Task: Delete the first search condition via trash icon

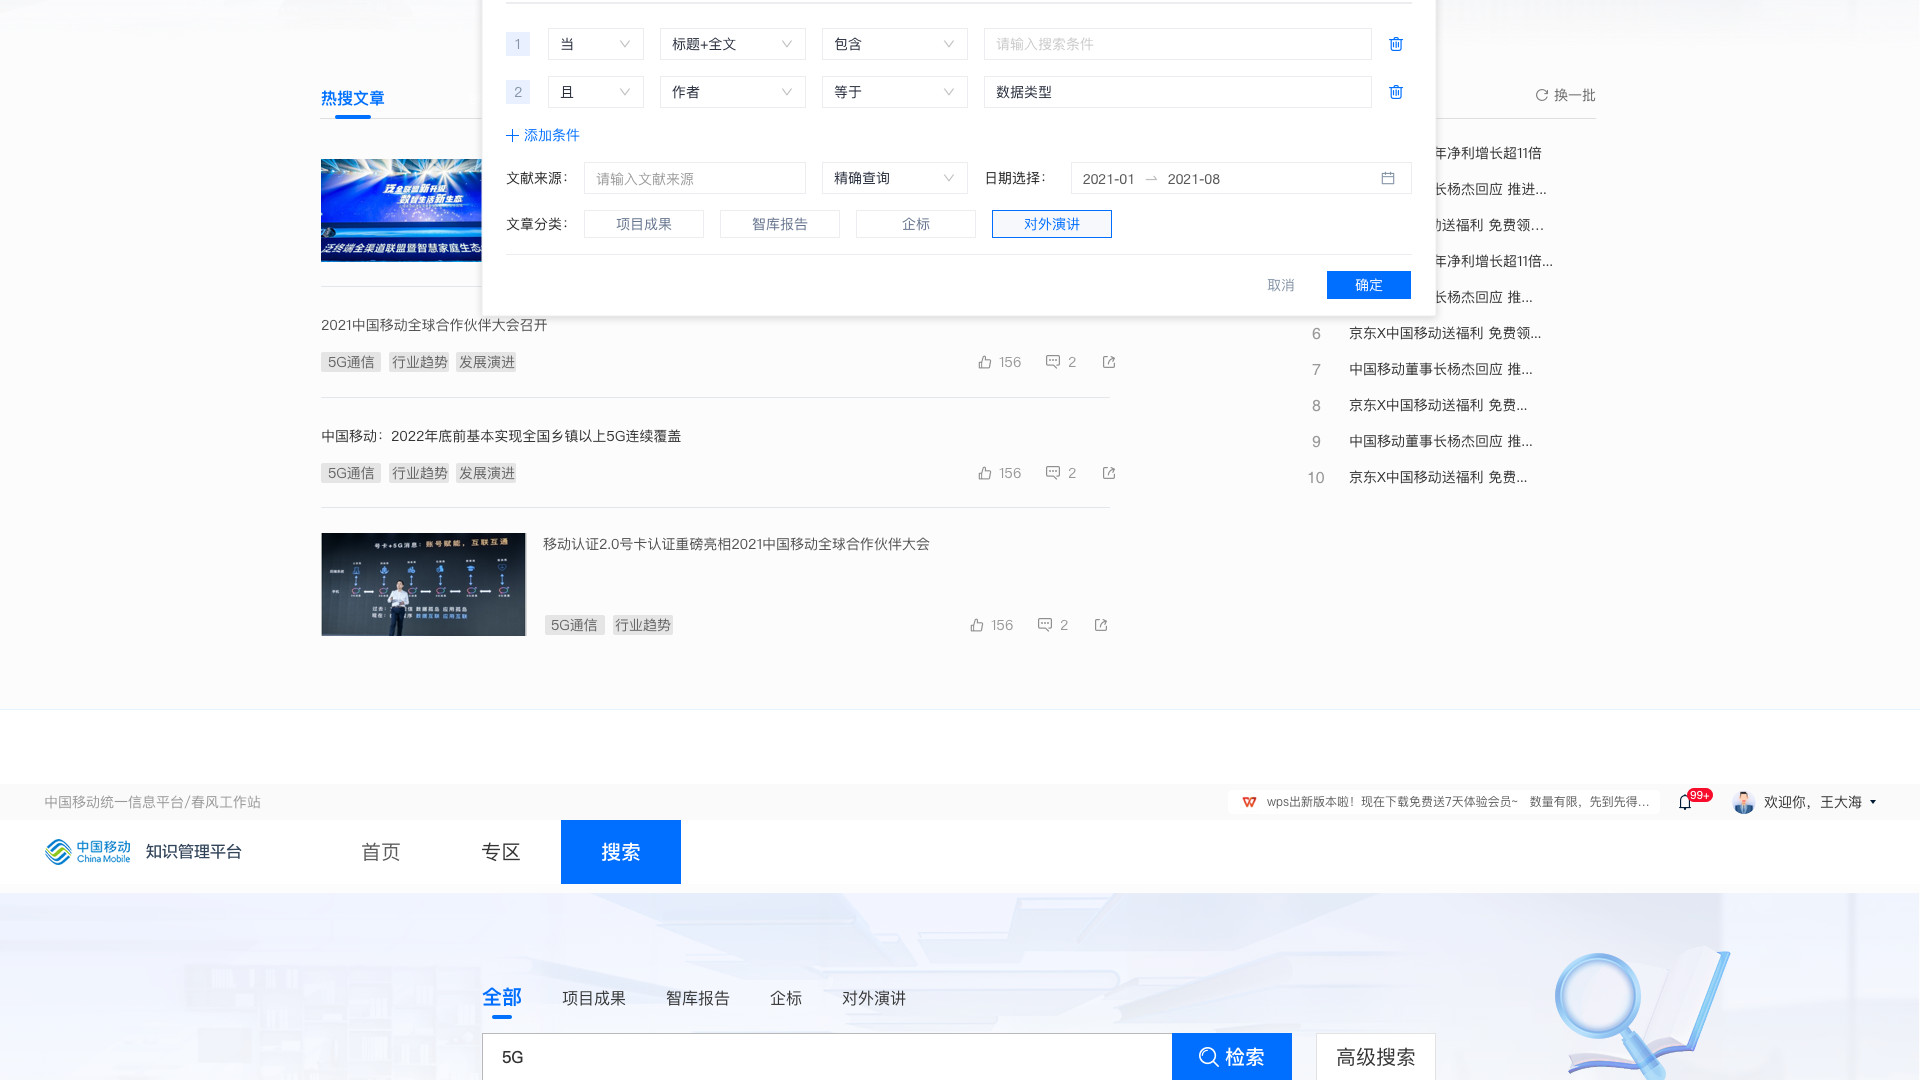Action: 1396,44
